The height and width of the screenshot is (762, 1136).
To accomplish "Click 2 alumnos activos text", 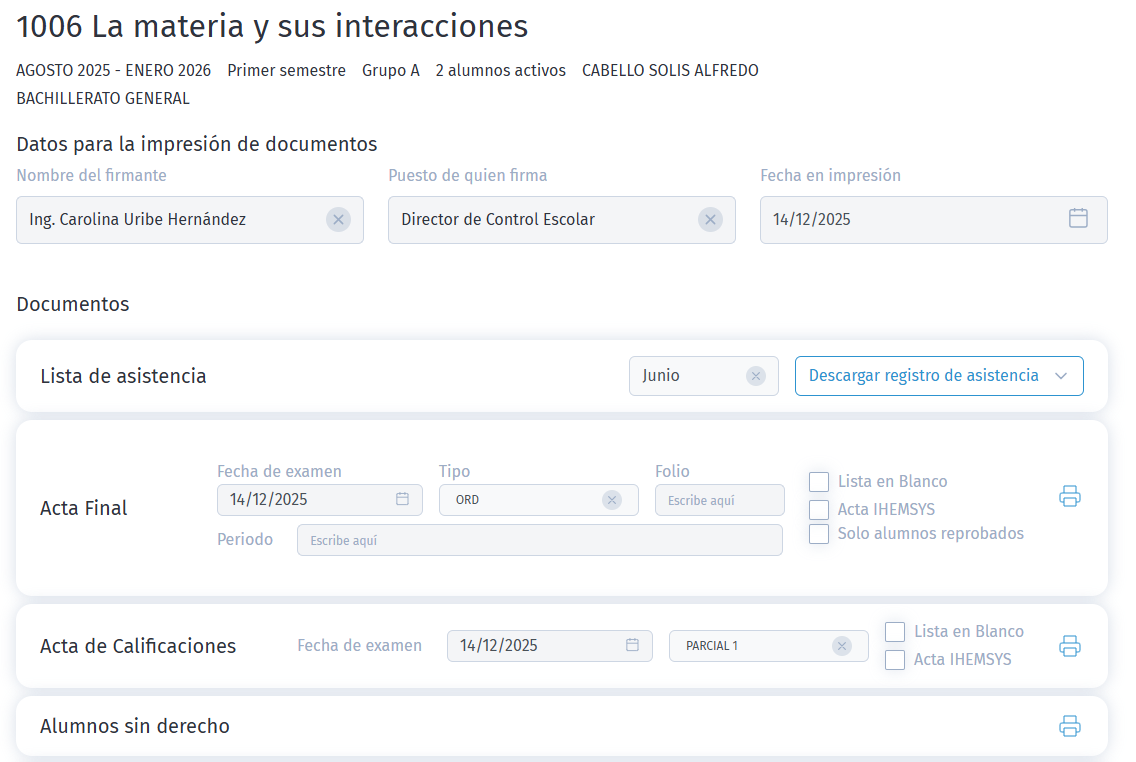I will pyautogui.click(x=501, y=70).
